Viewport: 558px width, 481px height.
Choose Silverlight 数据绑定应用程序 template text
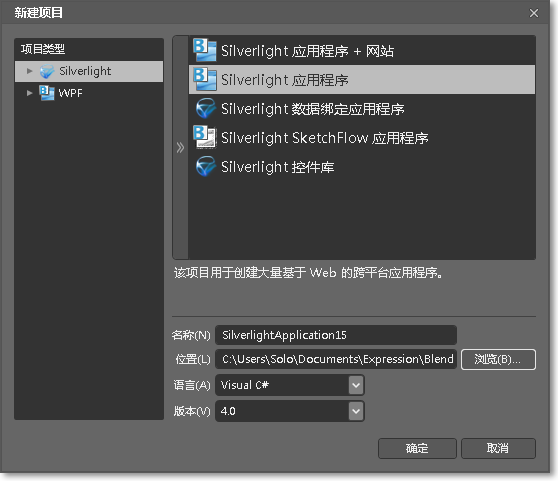[312, 109]
